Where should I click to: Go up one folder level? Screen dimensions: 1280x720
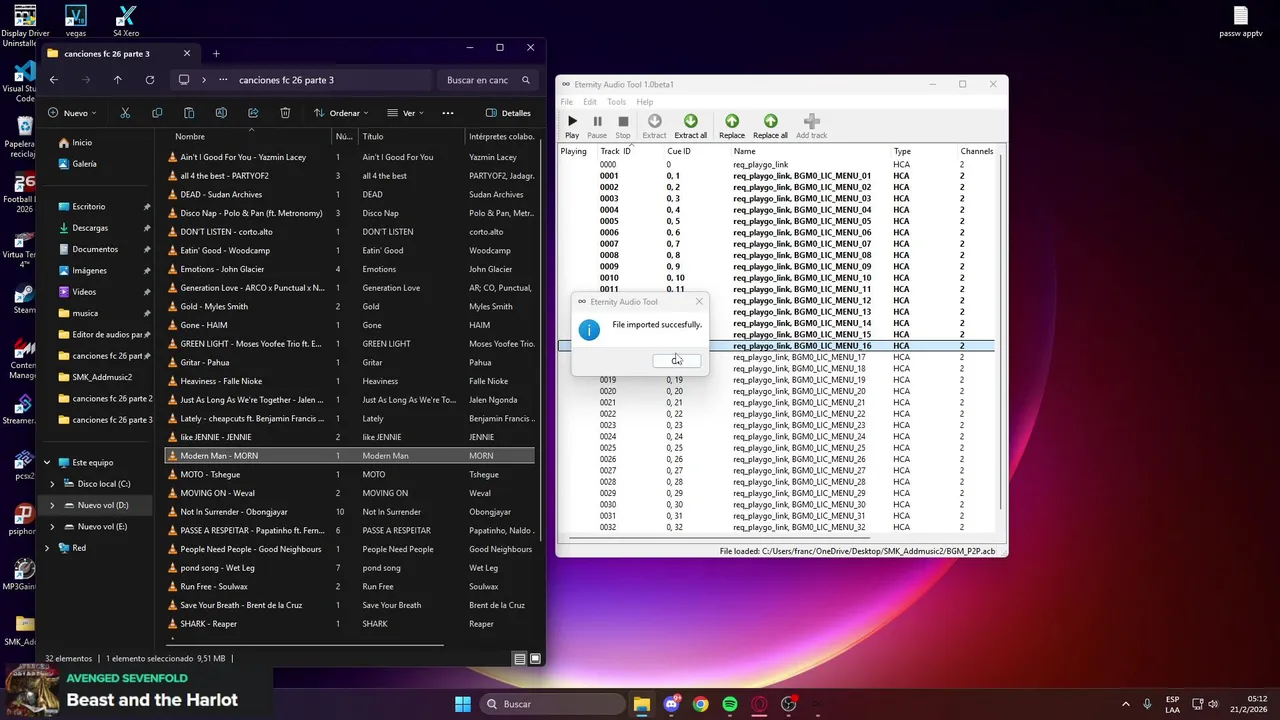click(118, 80)
